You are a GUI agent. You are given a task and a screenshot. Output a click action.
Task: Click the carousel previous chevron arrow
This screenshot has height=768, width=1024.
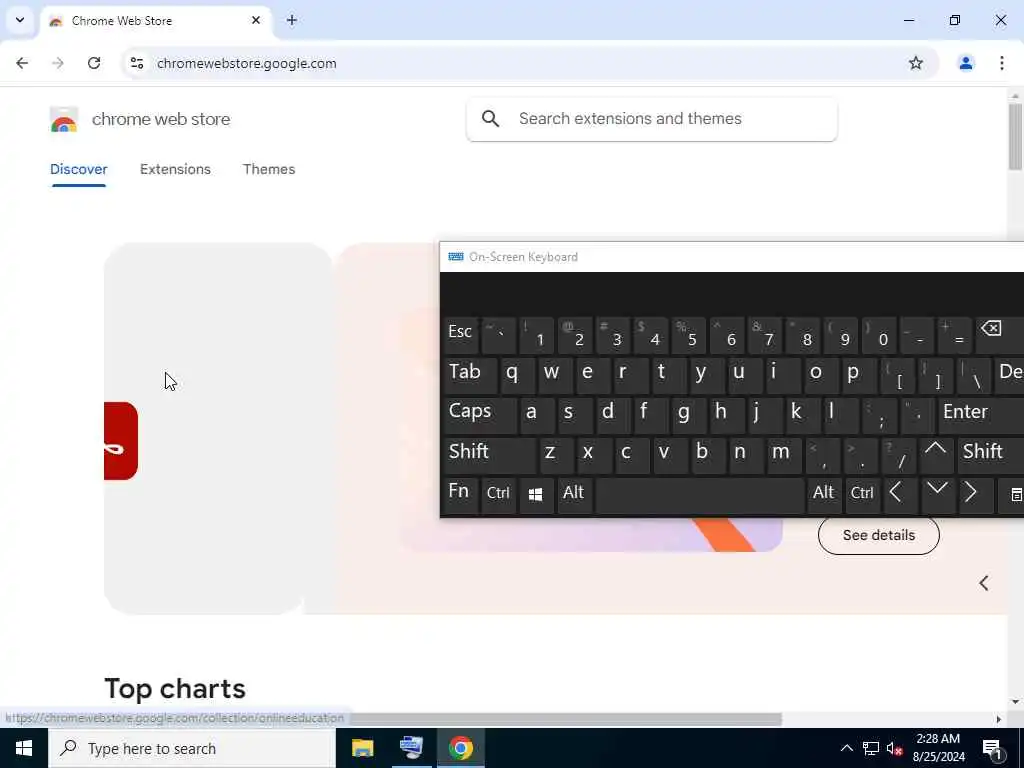click(984, 583)
